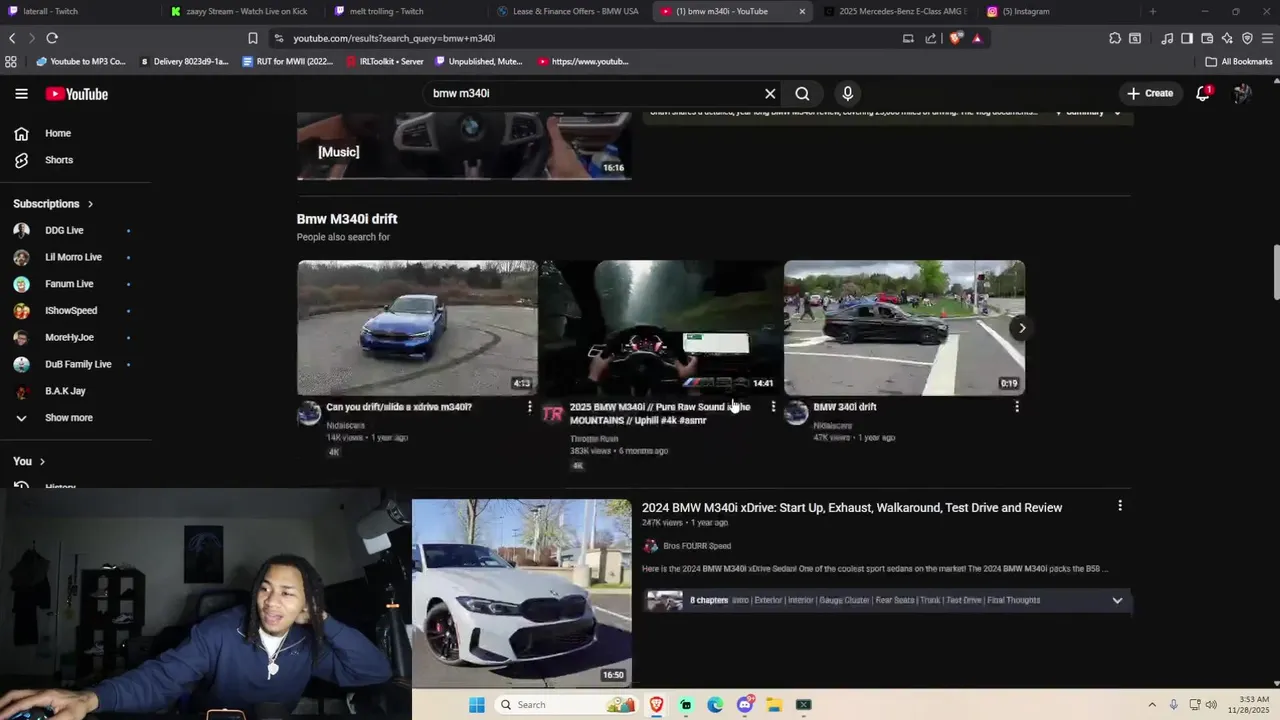Viewport: 1280px width, 720px height.
Task: Open options for 'Can you drift/slide' video
Action: (530, 407)
